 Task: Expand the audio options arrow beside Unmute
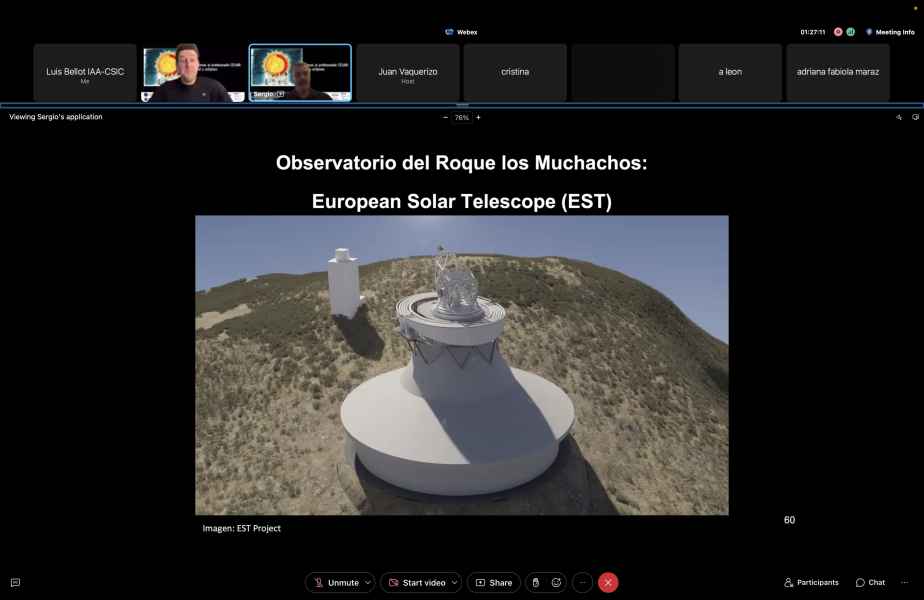click(x=368, y=582)
